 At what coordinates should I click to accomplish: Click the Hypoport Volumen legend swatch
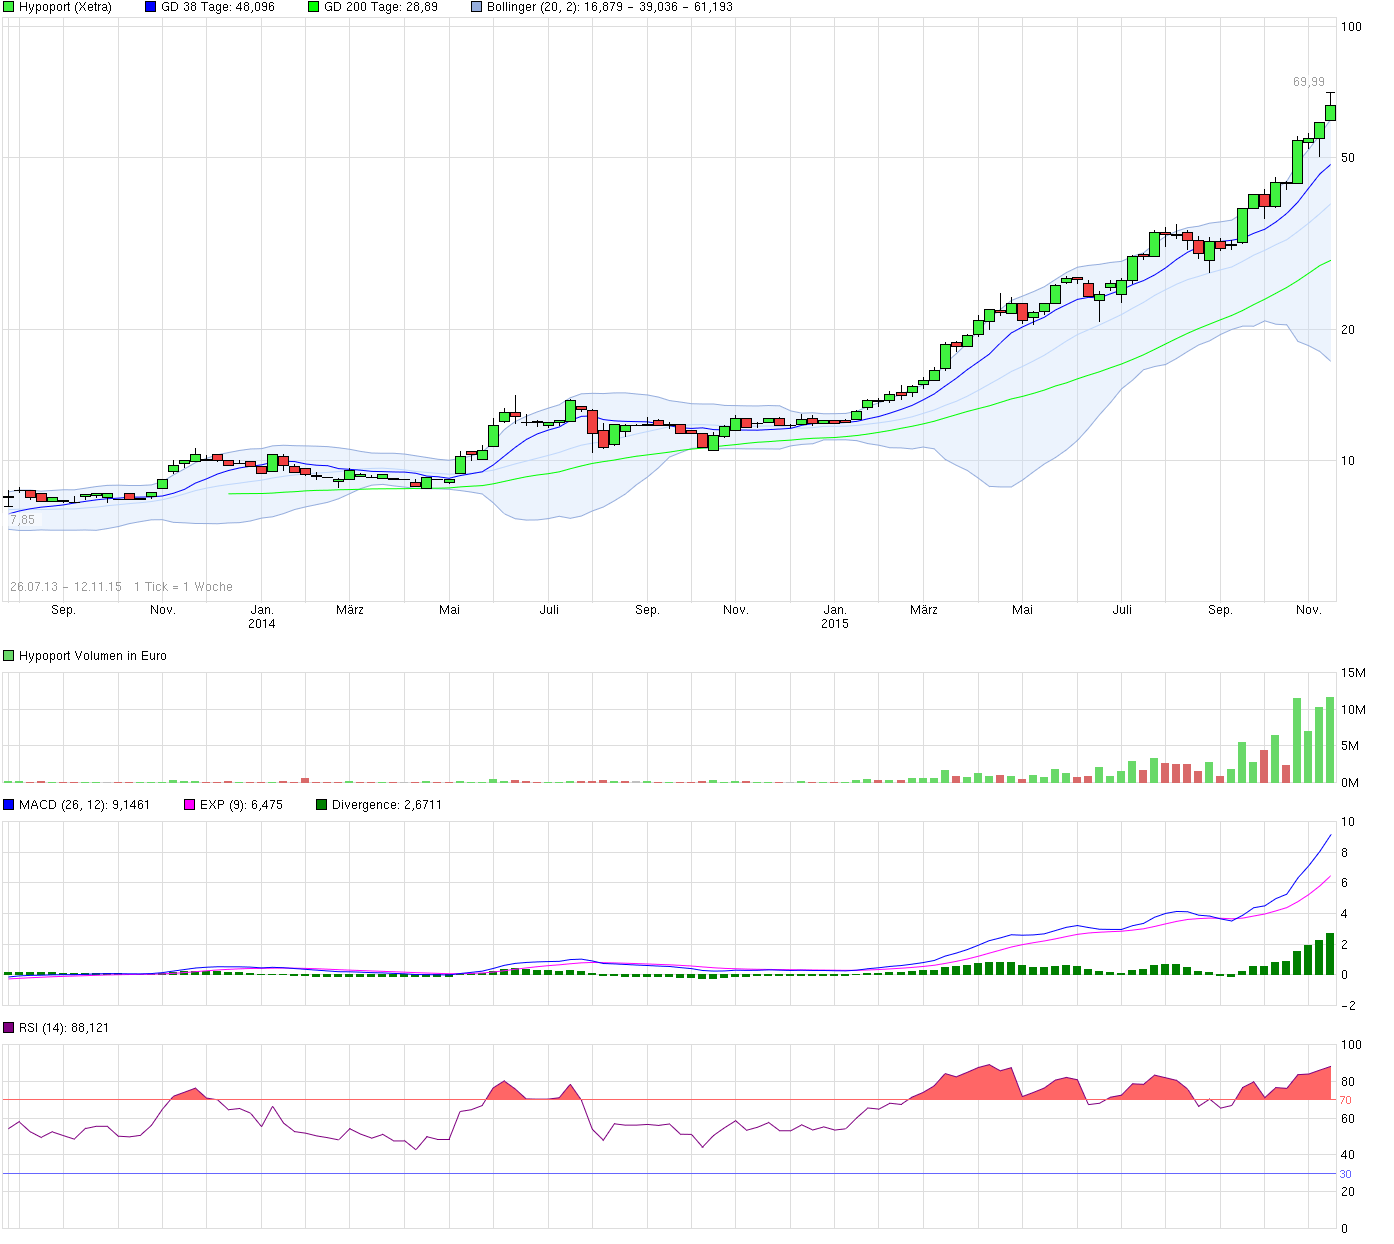(x=9, y=656)
